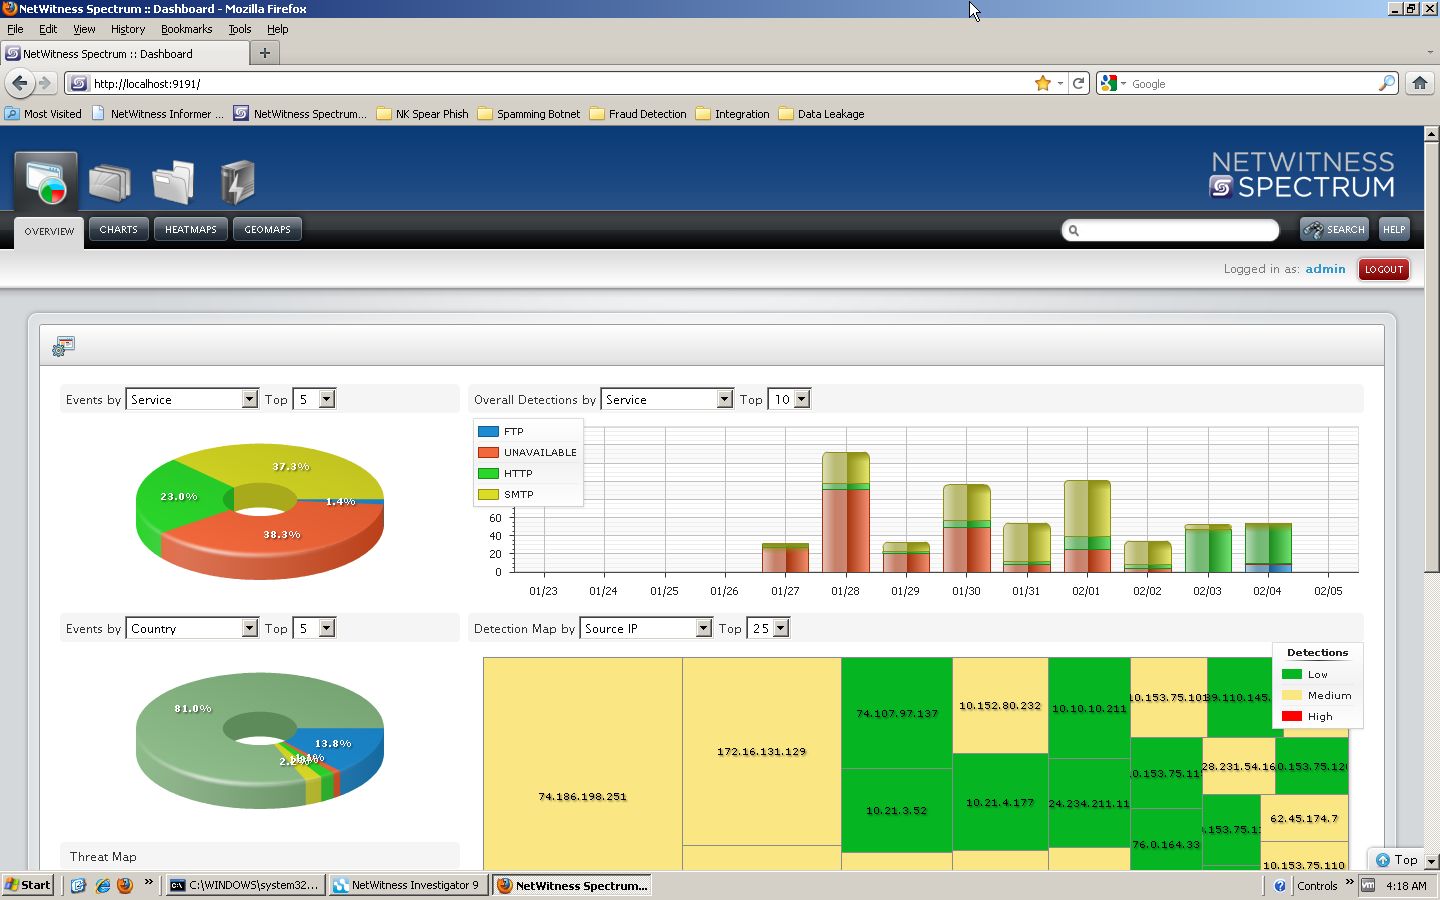
Task: Open NetWitness Informer bookmark
Action: 158,114
